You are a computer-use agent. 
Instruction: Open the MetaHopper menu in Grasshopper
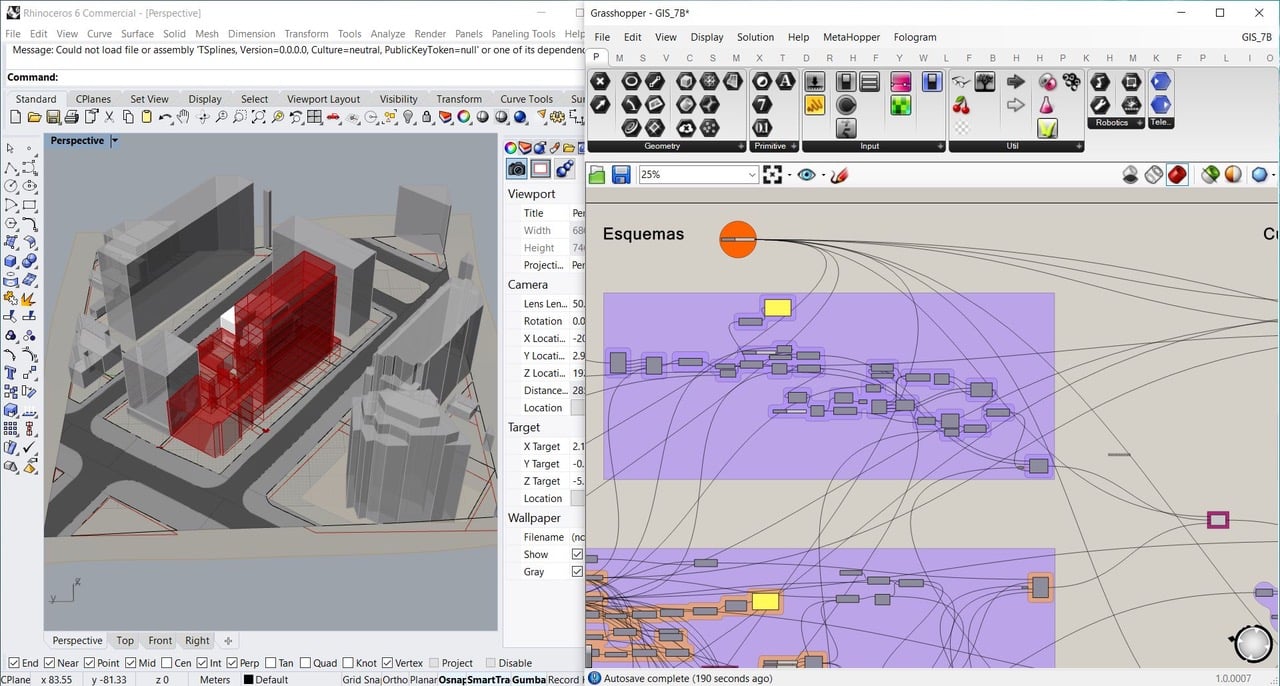click(x=851, y=37)
